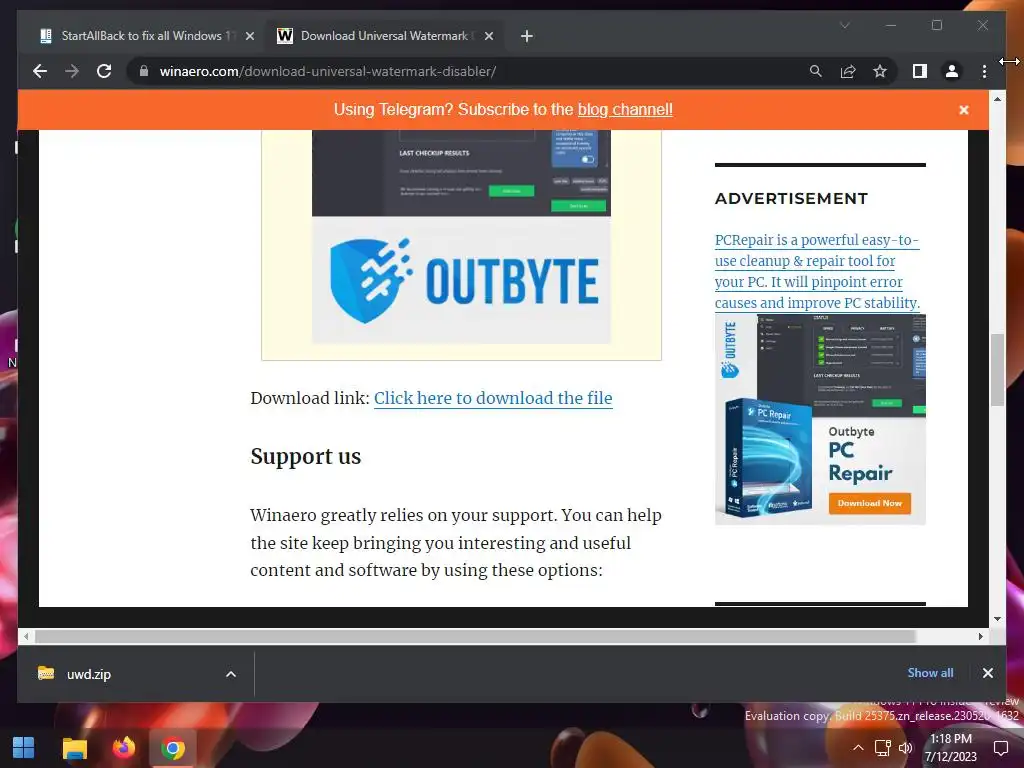Click the Chrome taskbar icon
The image size is (1024, 768).
coord(173,748)
